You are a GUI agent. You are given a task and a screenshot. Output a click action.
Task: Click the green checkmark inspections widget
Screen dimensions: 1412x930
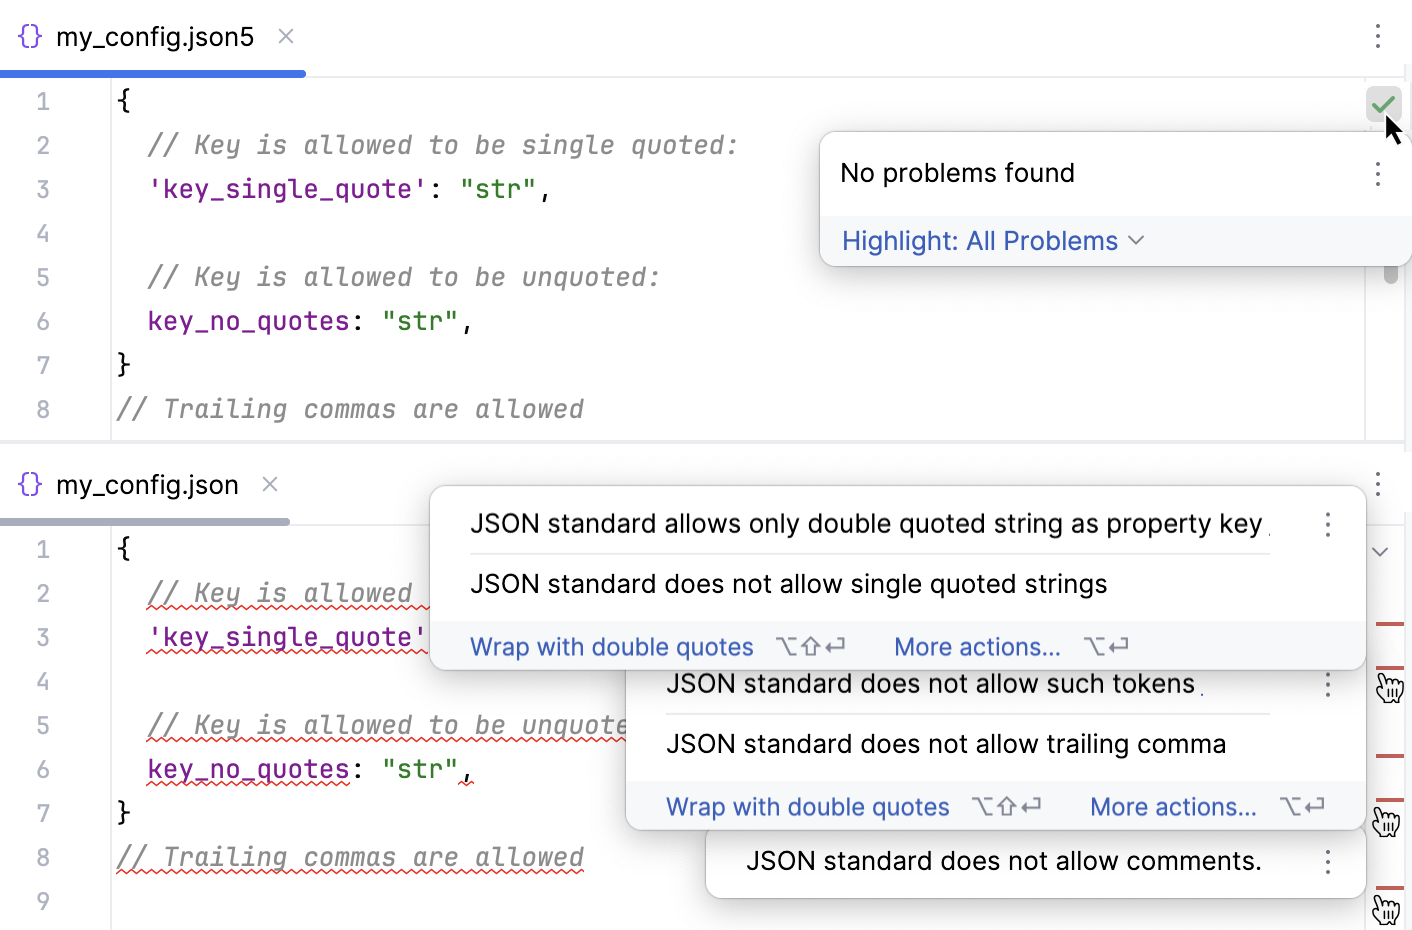click(1384, 104)
